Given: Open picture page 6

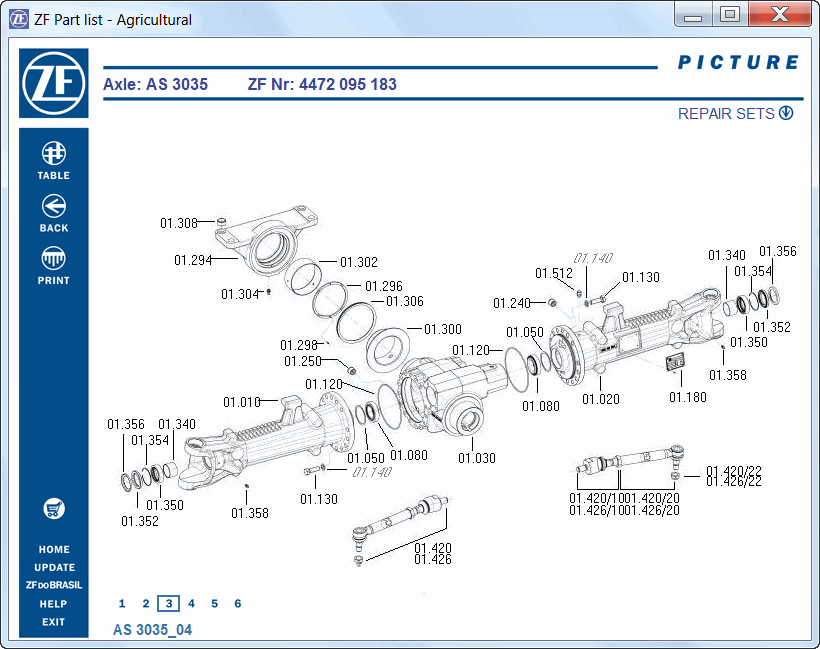Looking at the screenshot, I should pyautogui.click(x=237, y=603).
